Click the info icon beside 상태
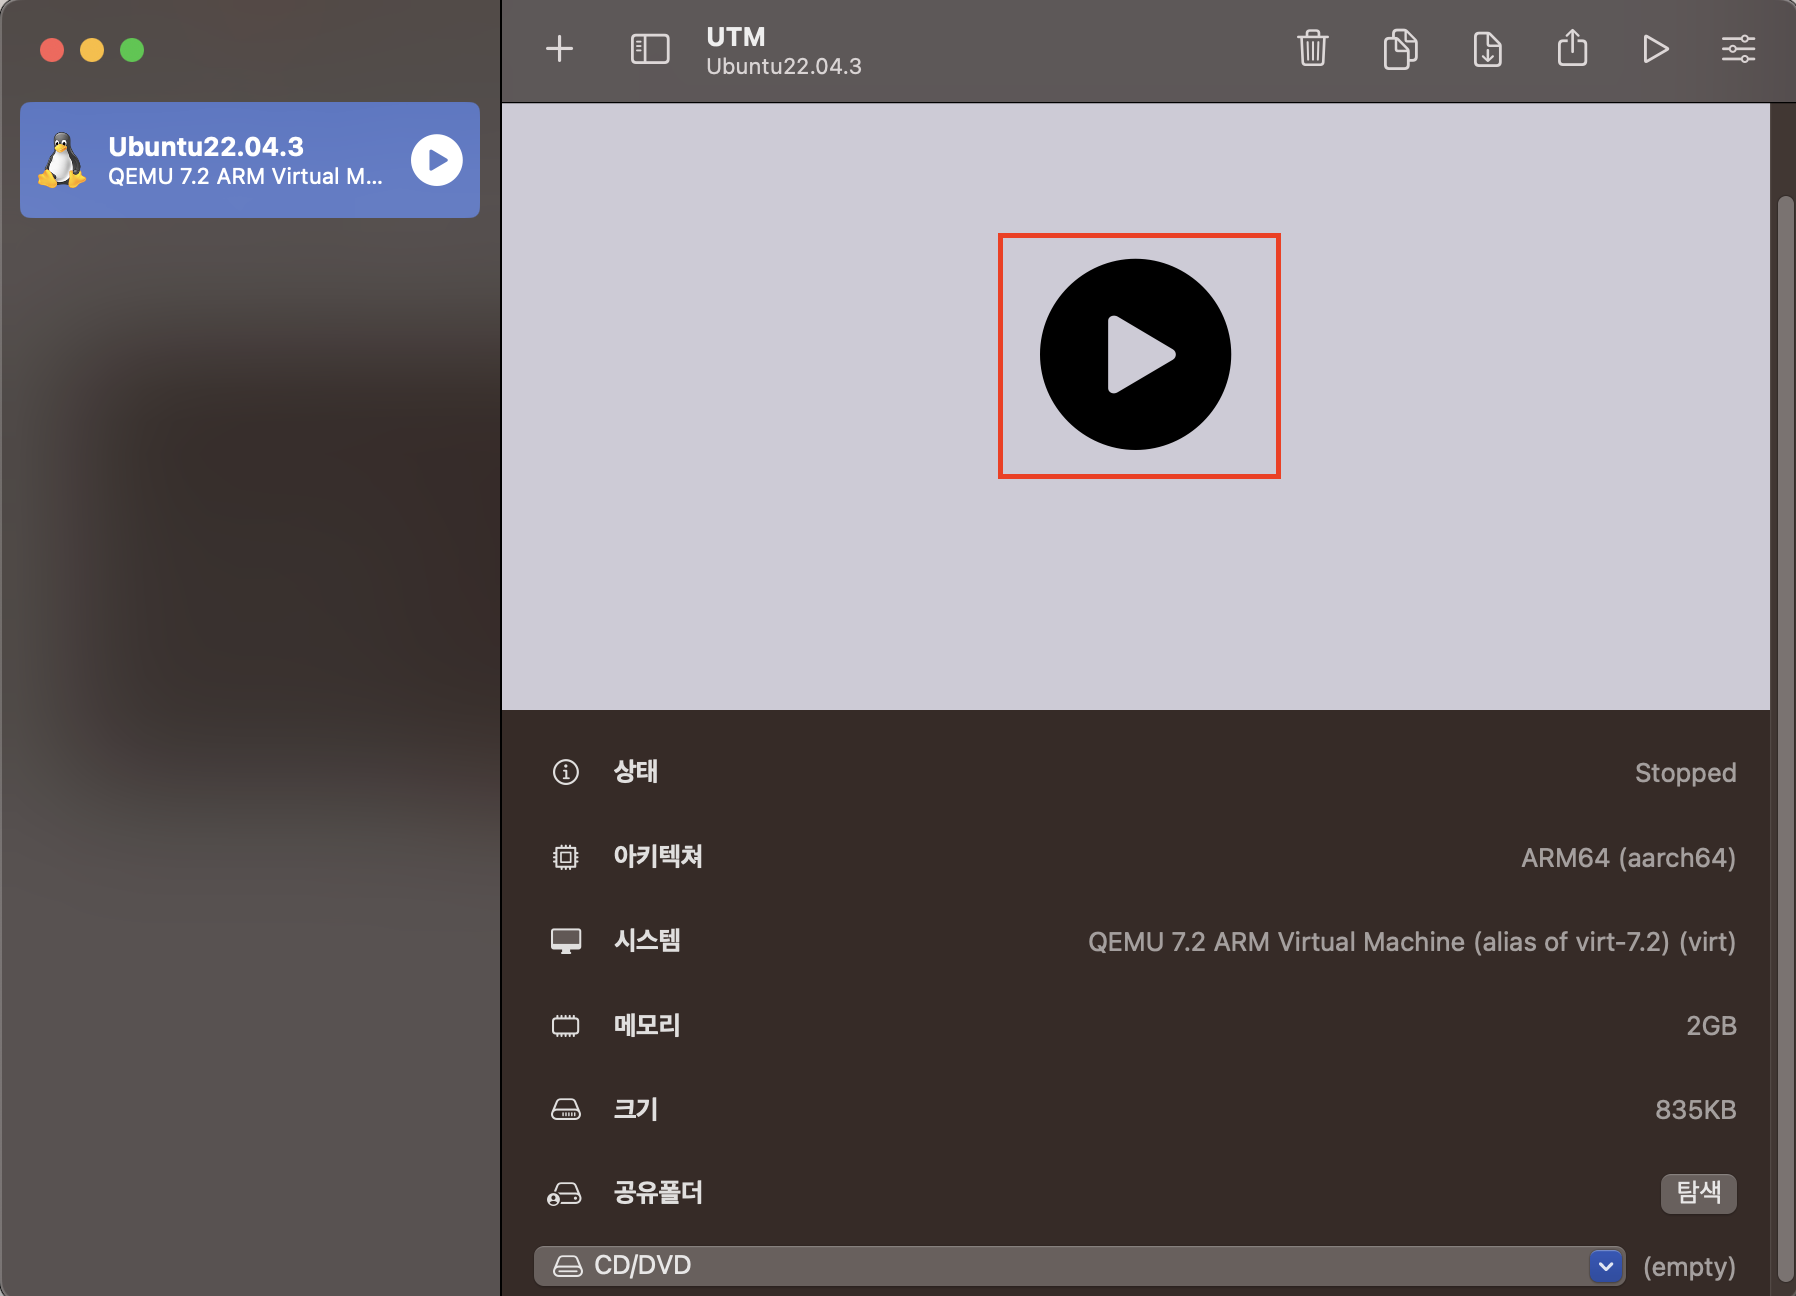The height and width of the screenshot is (1296, 1796). 566,772
